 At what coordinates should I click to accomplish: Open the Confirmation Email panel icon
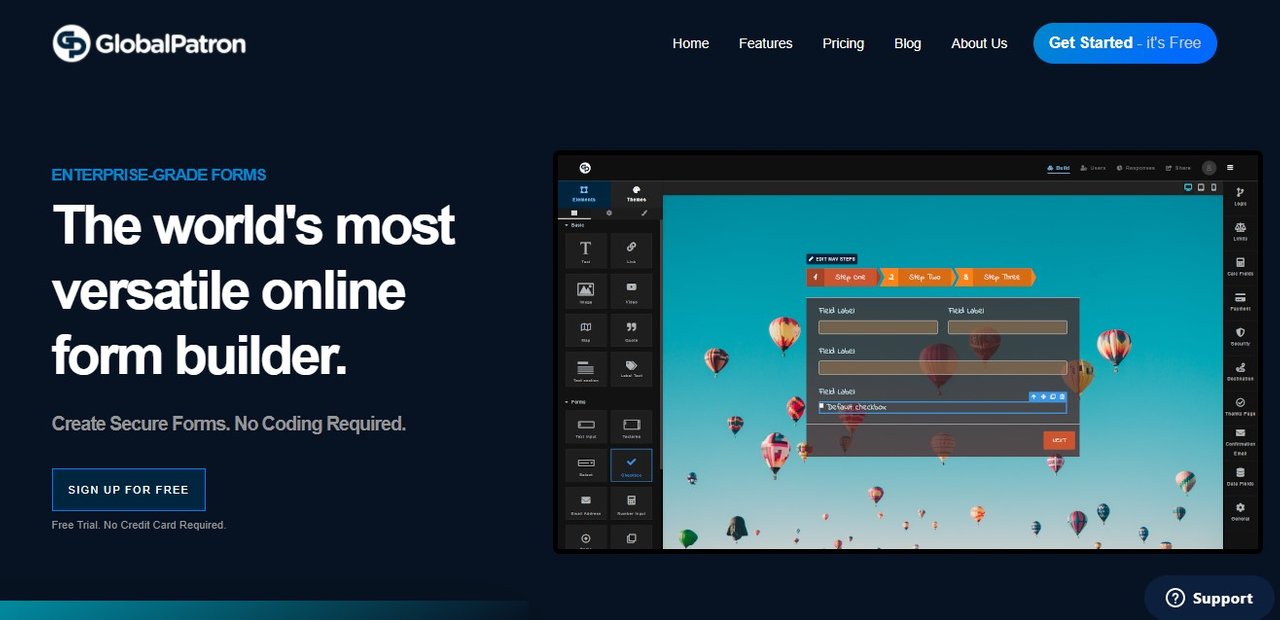tap(1240, 441)
